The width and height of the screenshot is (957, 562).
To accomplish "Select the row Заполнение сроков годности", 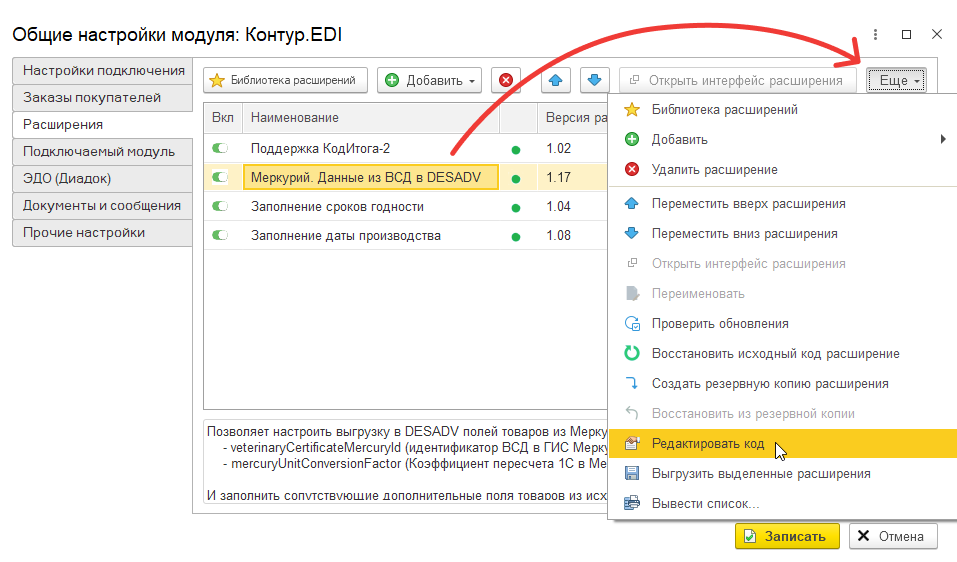I will 406,206.
